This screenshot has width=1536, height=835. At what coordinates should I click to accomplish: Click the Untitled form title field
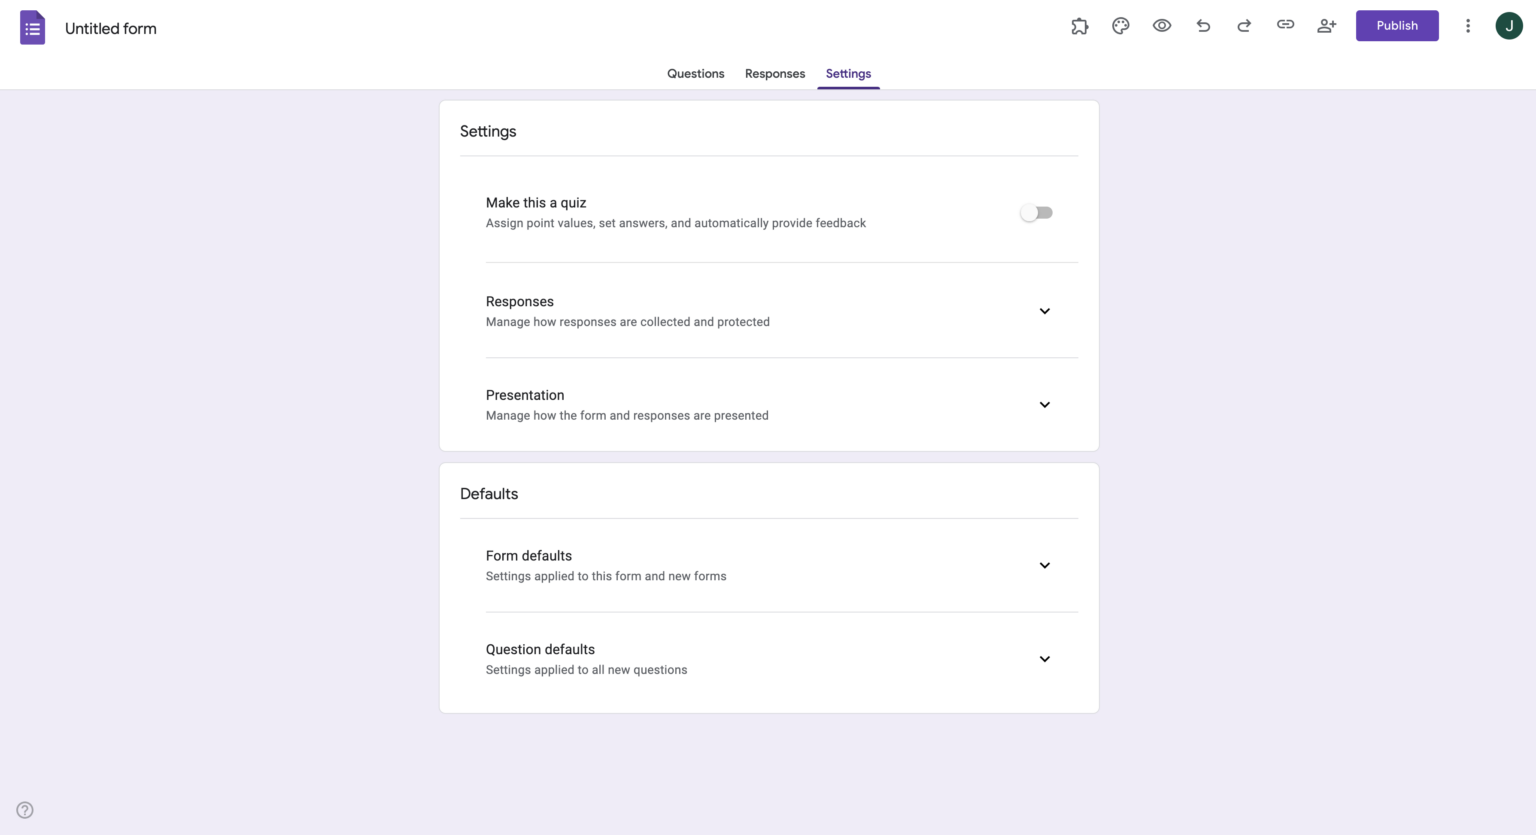[x=110, y=28]
